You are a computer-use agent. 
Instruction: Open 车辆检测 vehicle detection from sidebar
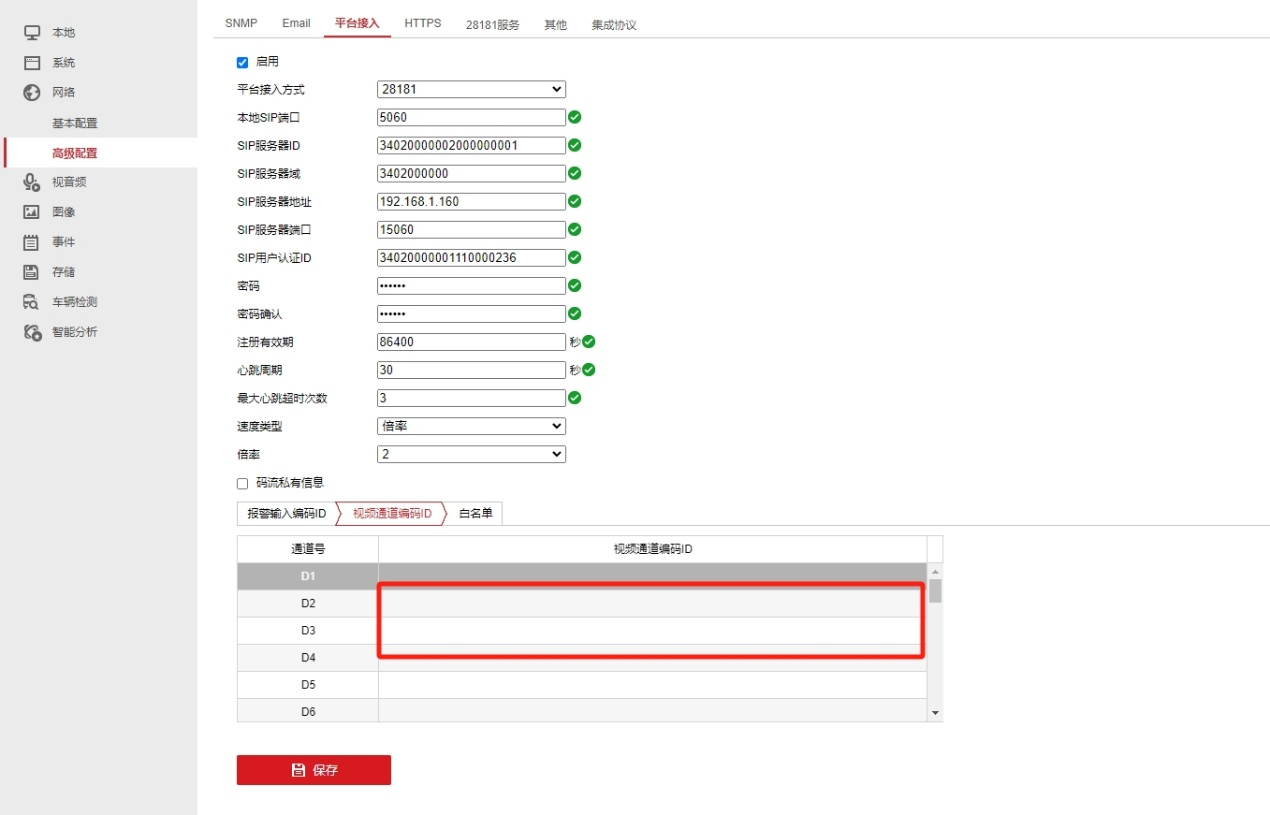(31, 301)
